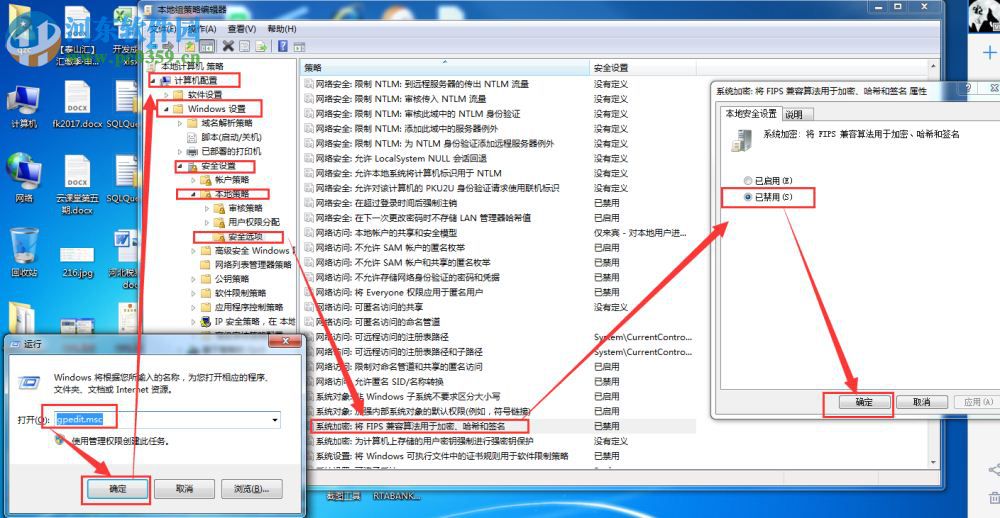1000x518 pixels.
Task: Expand the 公钥策略 tree node
Action: (x=194, y=279)
